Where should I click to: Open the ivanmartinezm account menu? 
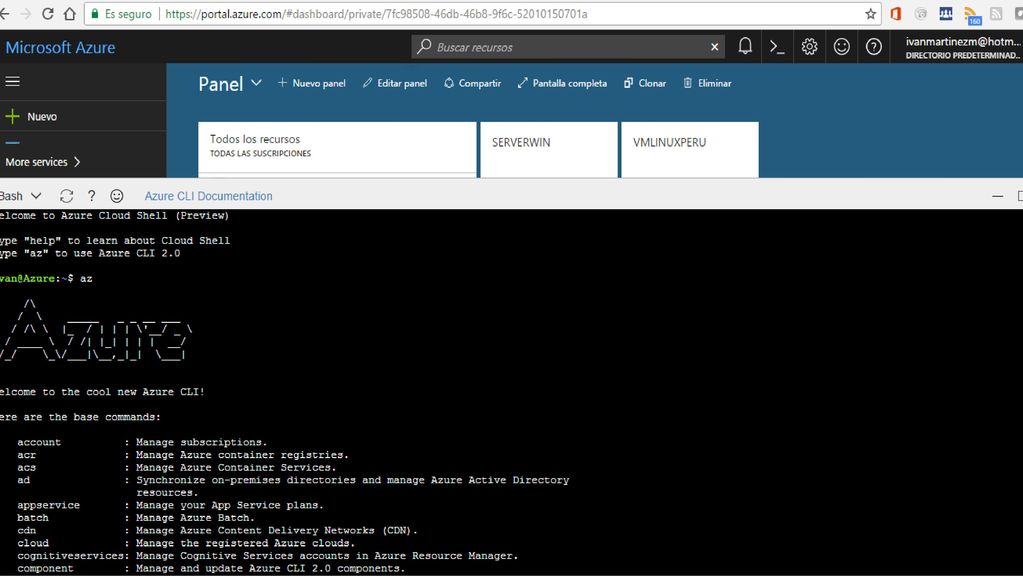[x=962, y=48]
